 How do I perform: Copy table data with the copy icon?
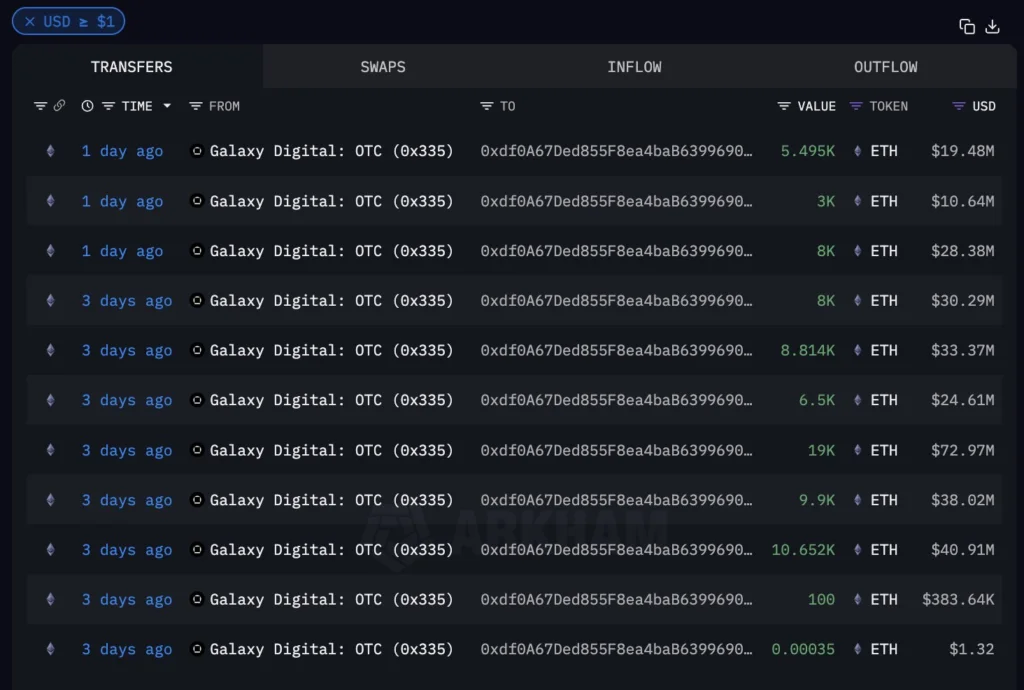click(967, 26)
